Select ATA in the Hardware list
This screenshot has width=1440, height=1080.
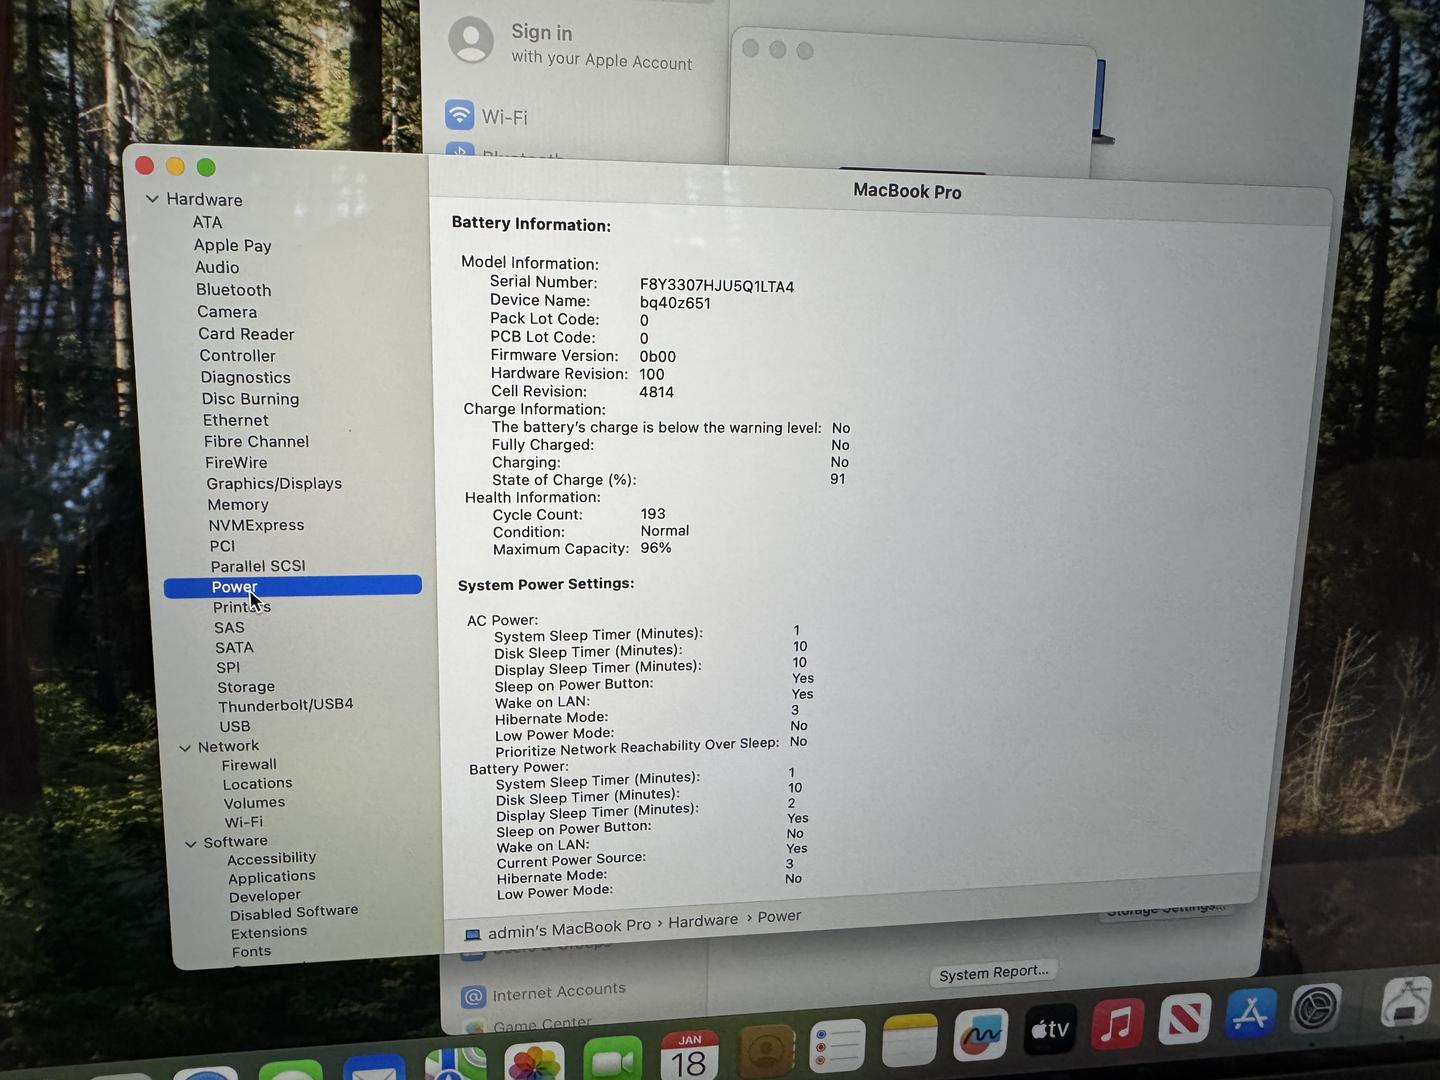[x=208, y=222]
